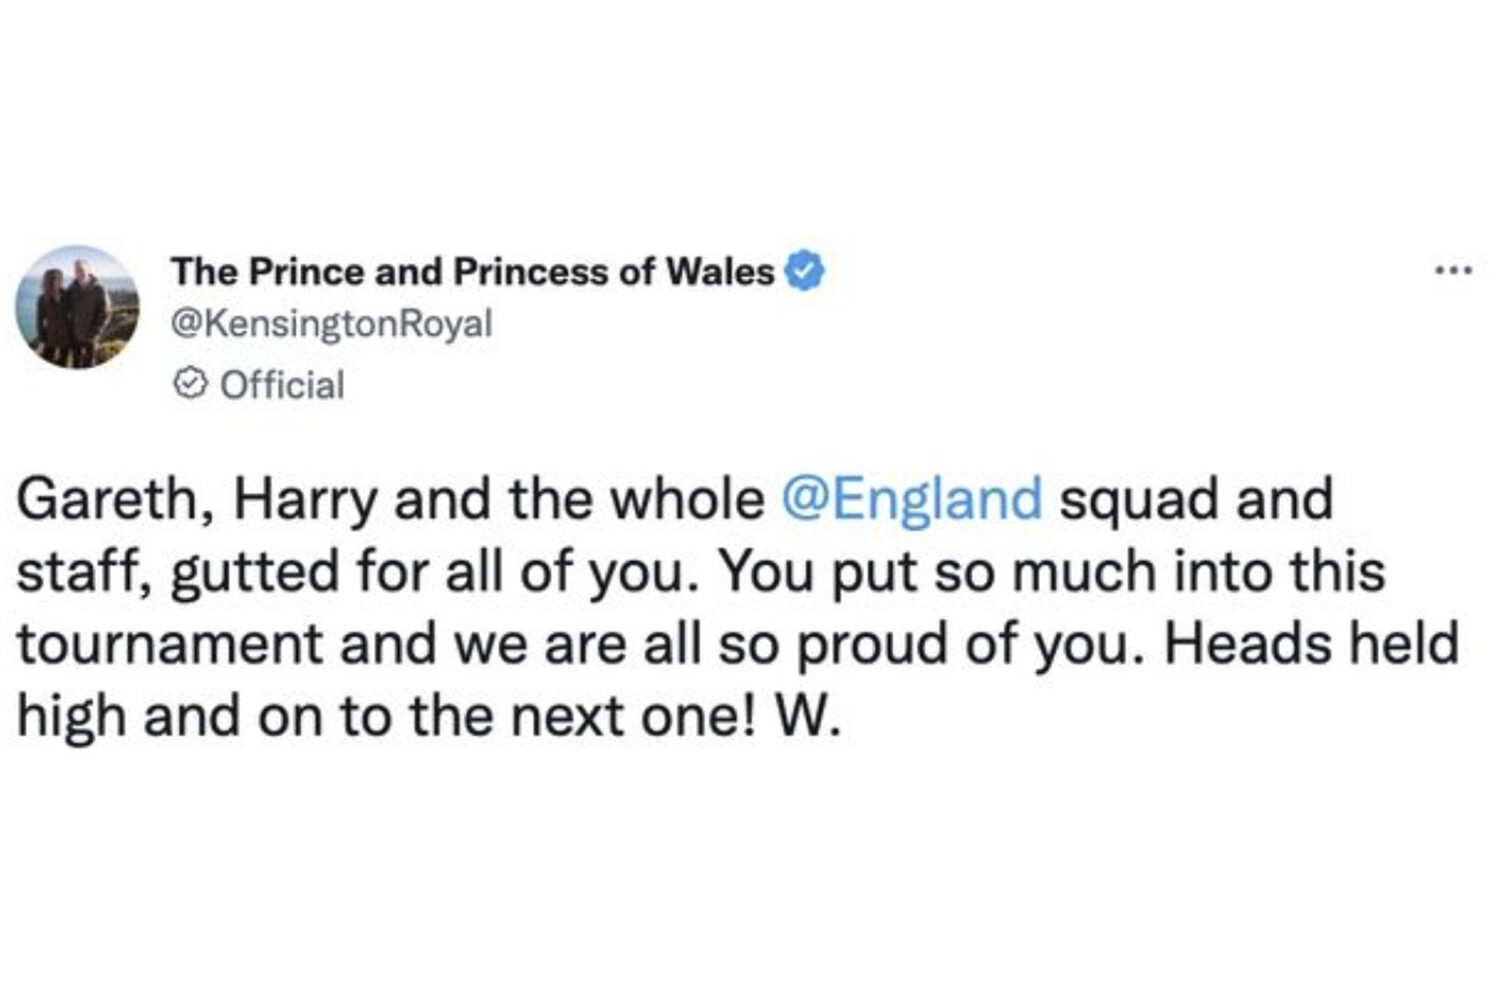Open The Prince and Princess of Wales profile name

tap(472, 272)
